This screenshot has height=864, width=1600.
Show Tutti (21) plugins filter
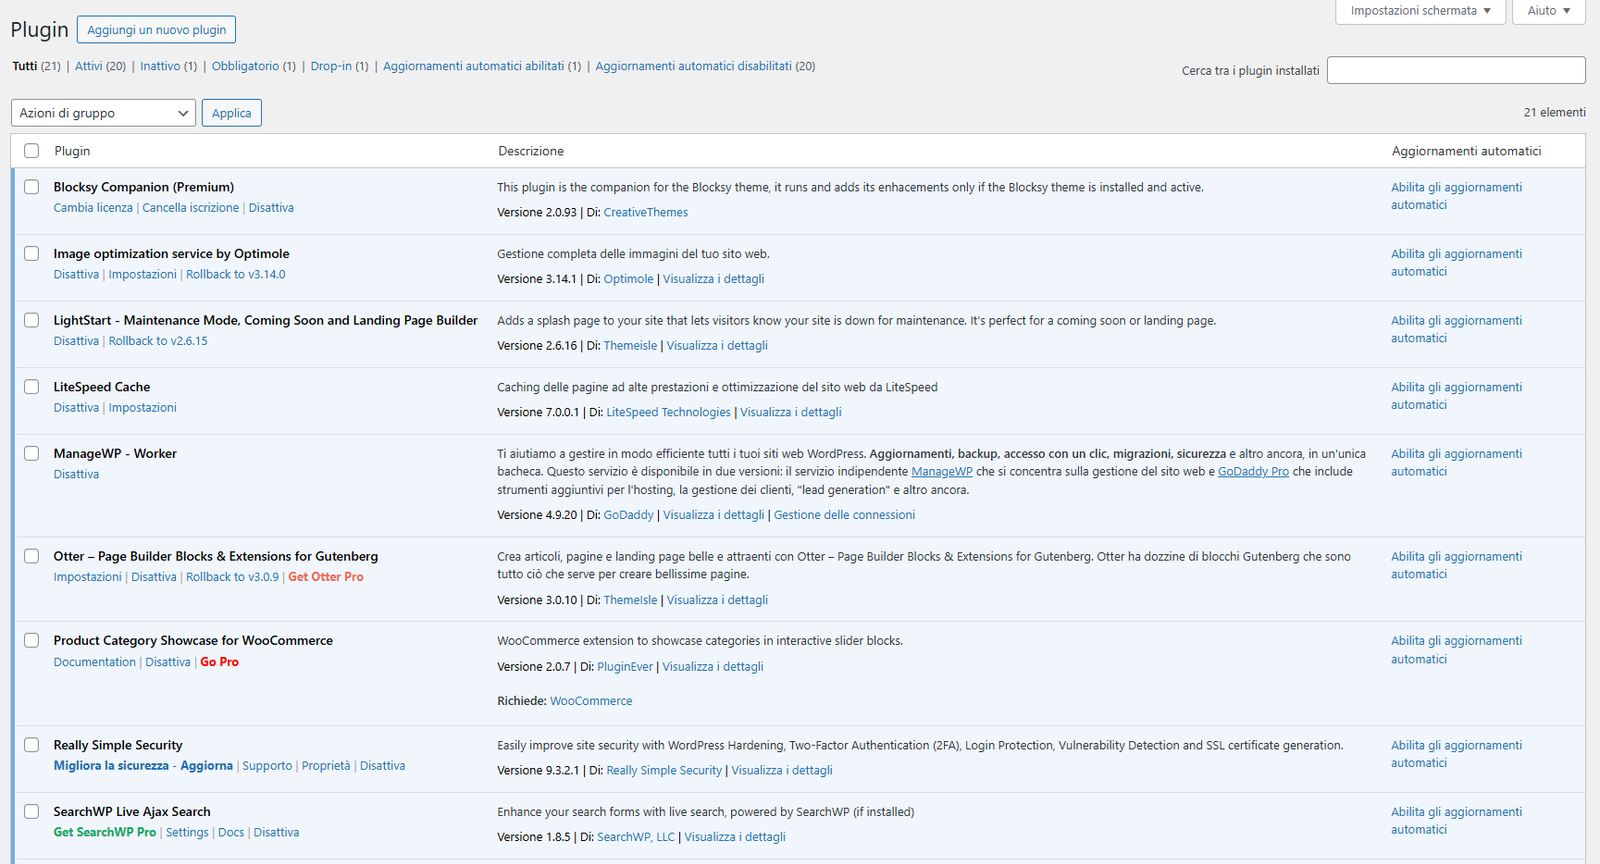(36, 66)
